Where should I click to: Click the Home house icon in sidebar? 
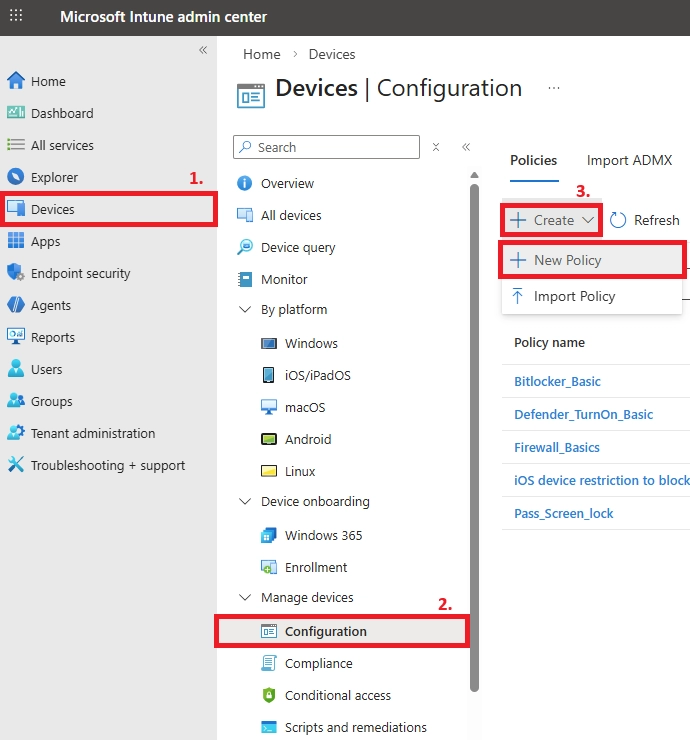[16, 81]
